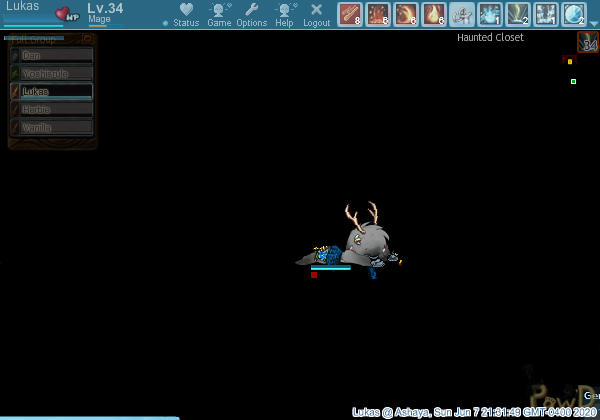Cast the ice shards skill in slot eight
Viewport: 600px width, 420px height.
546,14
